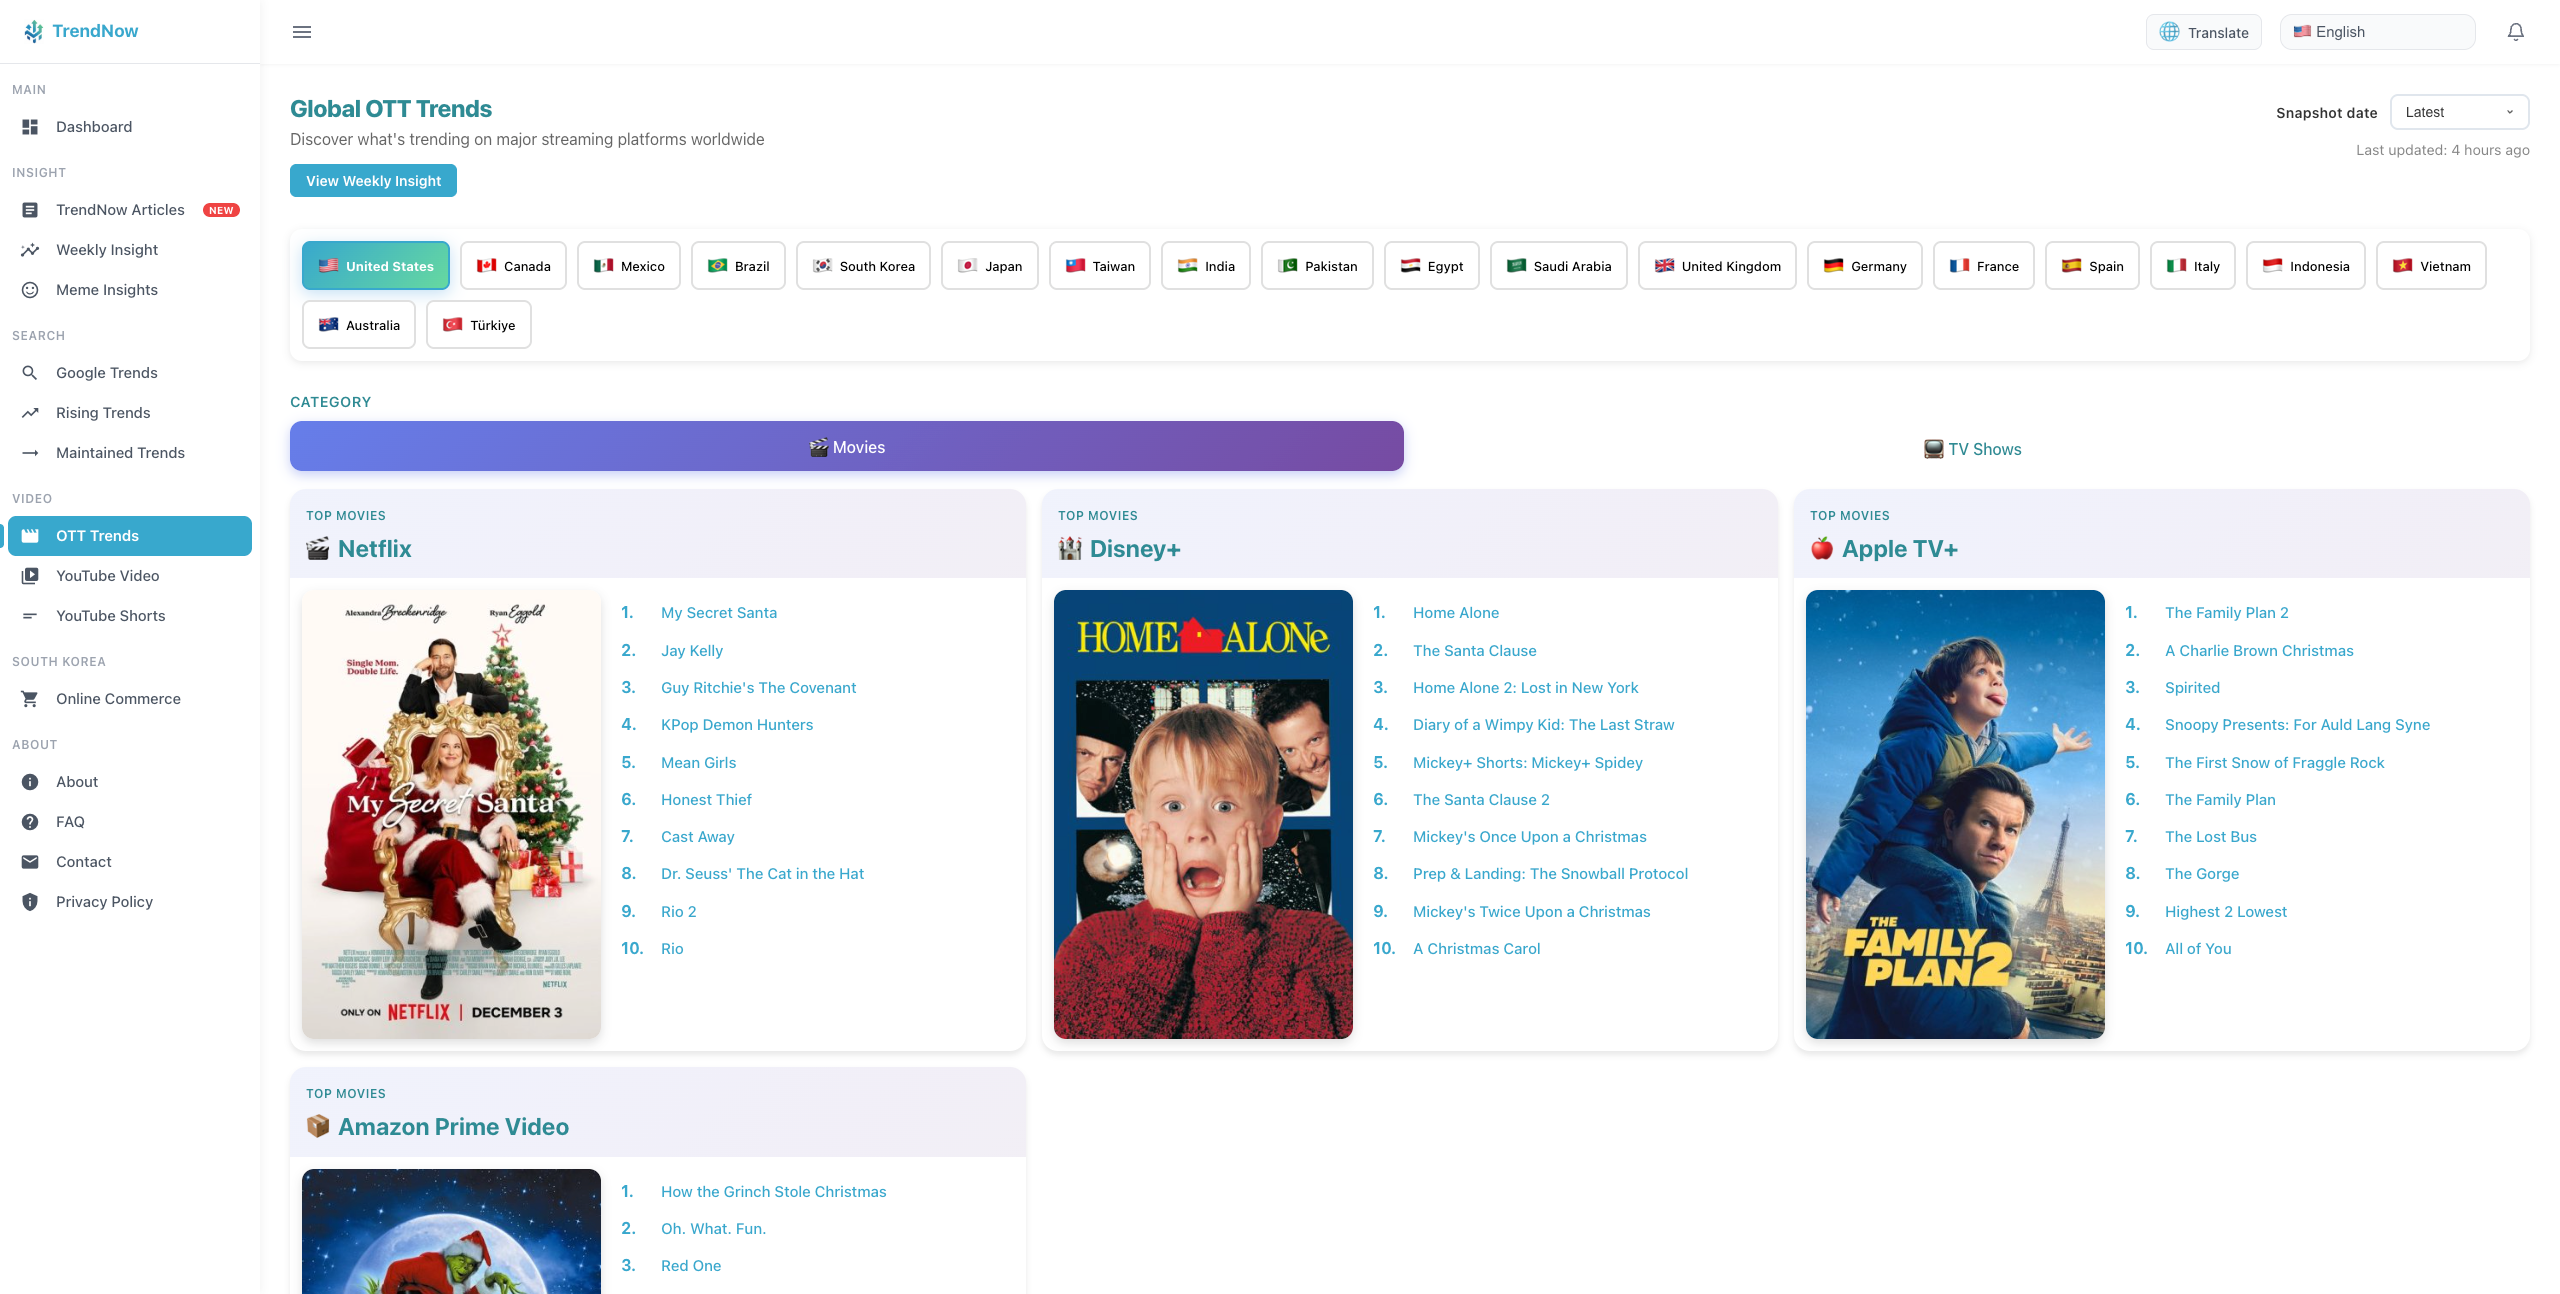Click the View Weekly Insight button
Viewport: 2560px width, 1294px height.
[373, 180]
